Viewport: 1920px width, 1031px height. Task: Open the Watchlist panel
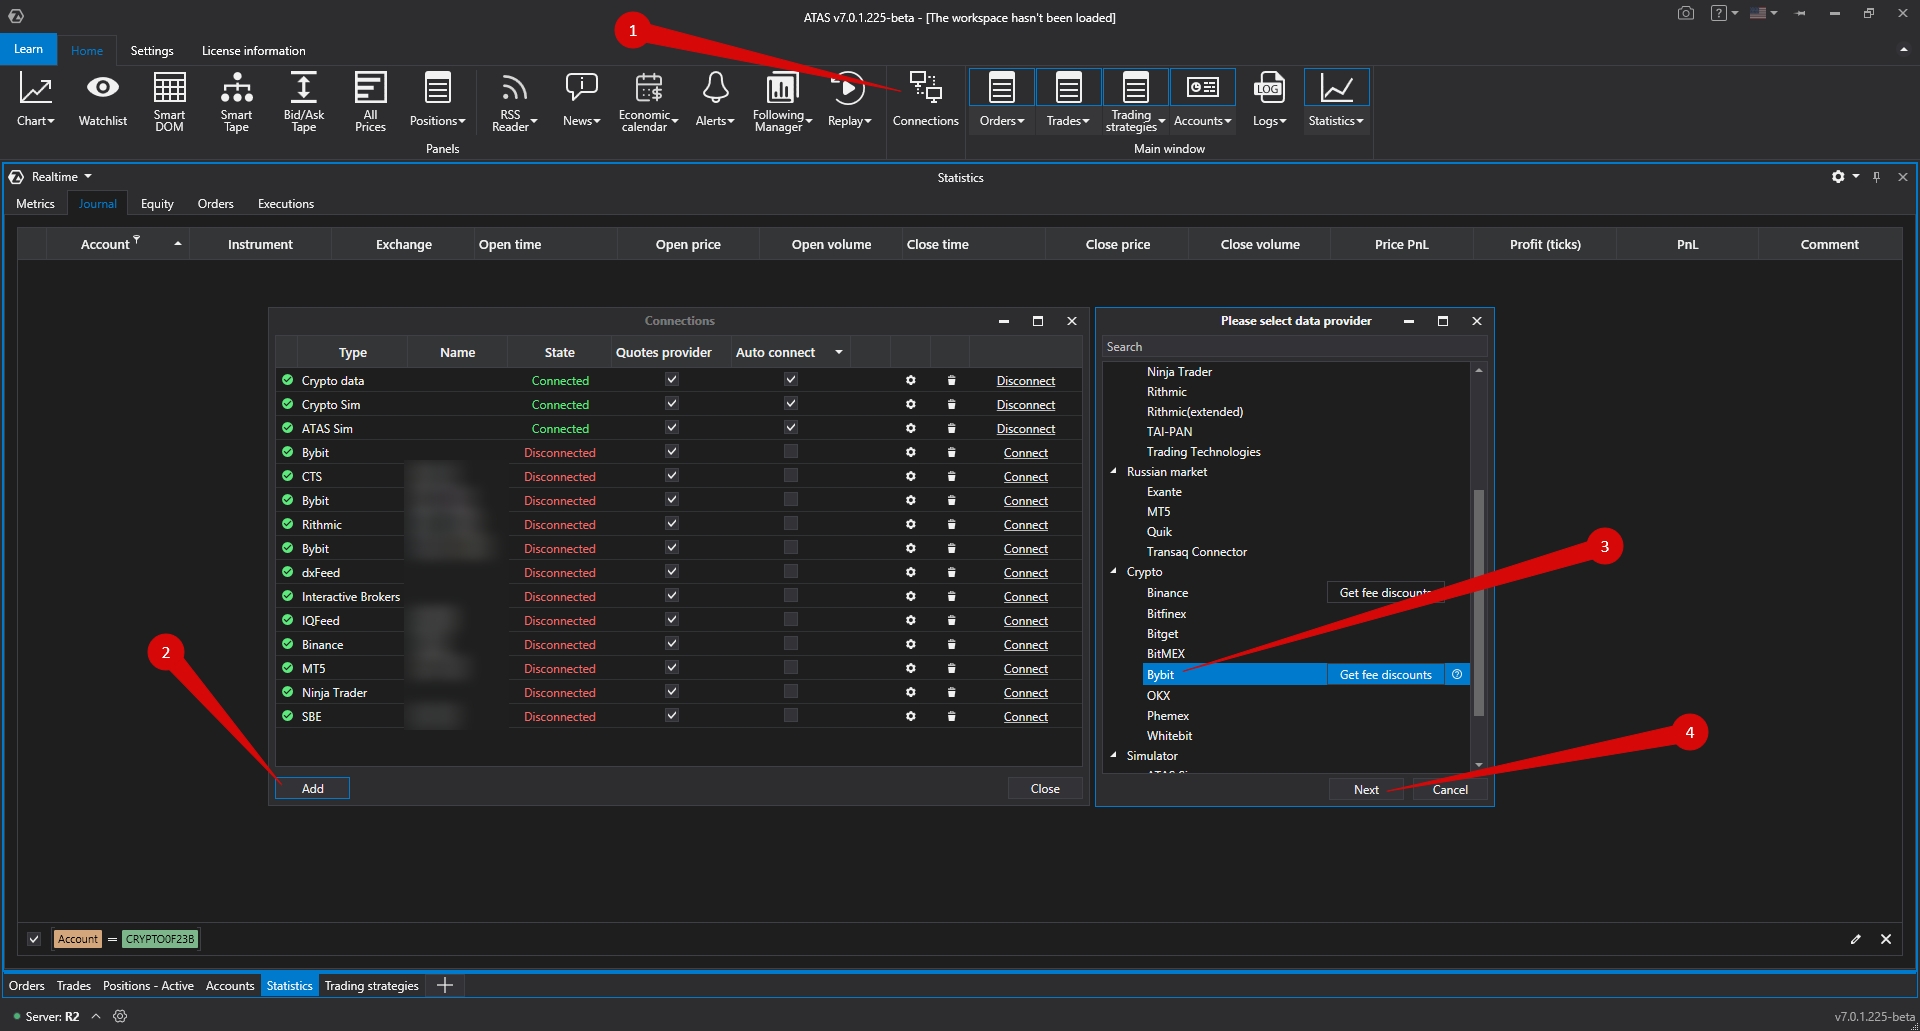point(102,101)
